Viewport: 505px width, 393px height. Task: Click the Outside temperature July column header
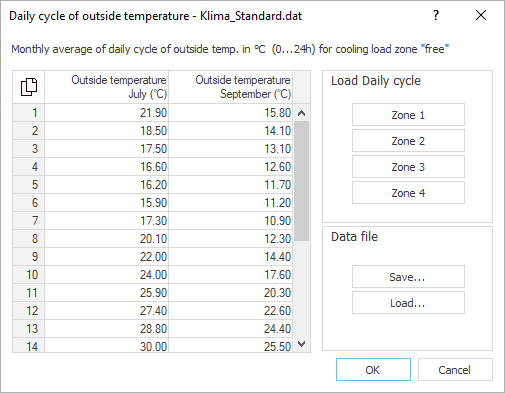point(106,87)
